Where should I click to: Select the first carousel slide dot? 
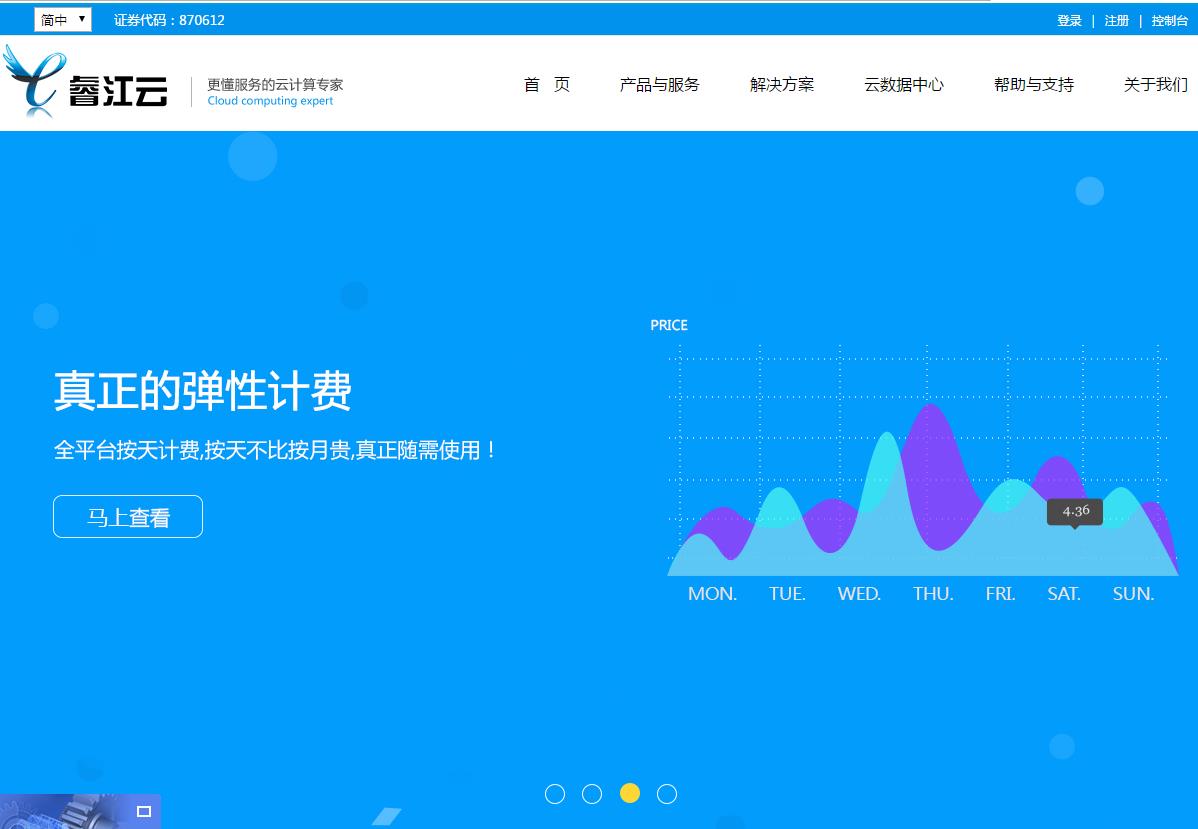tap(555, 794)
